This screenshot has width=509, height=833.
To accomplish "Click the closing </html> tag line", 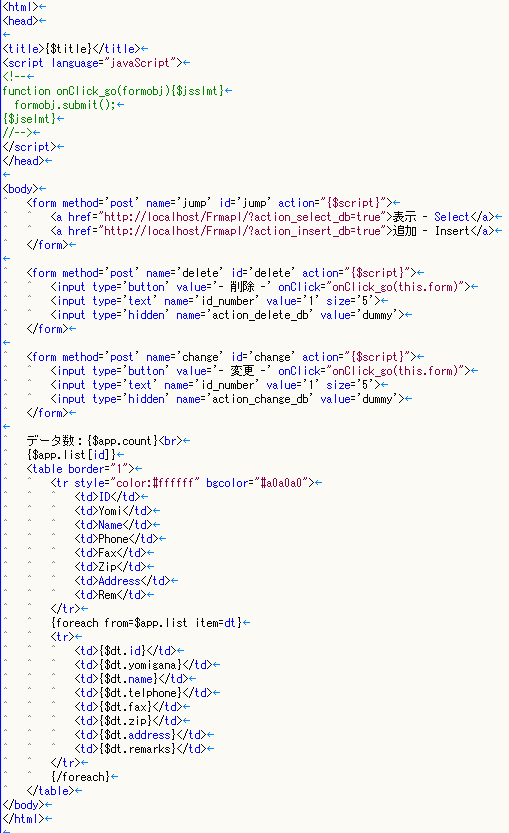I will click(23, 819).
